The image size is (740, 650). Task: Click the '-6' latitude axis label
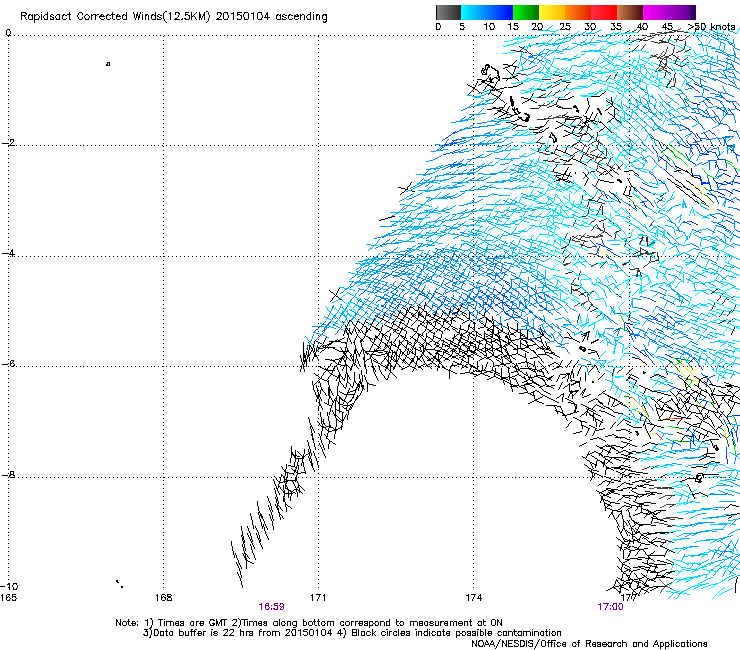tap(9, 363)
